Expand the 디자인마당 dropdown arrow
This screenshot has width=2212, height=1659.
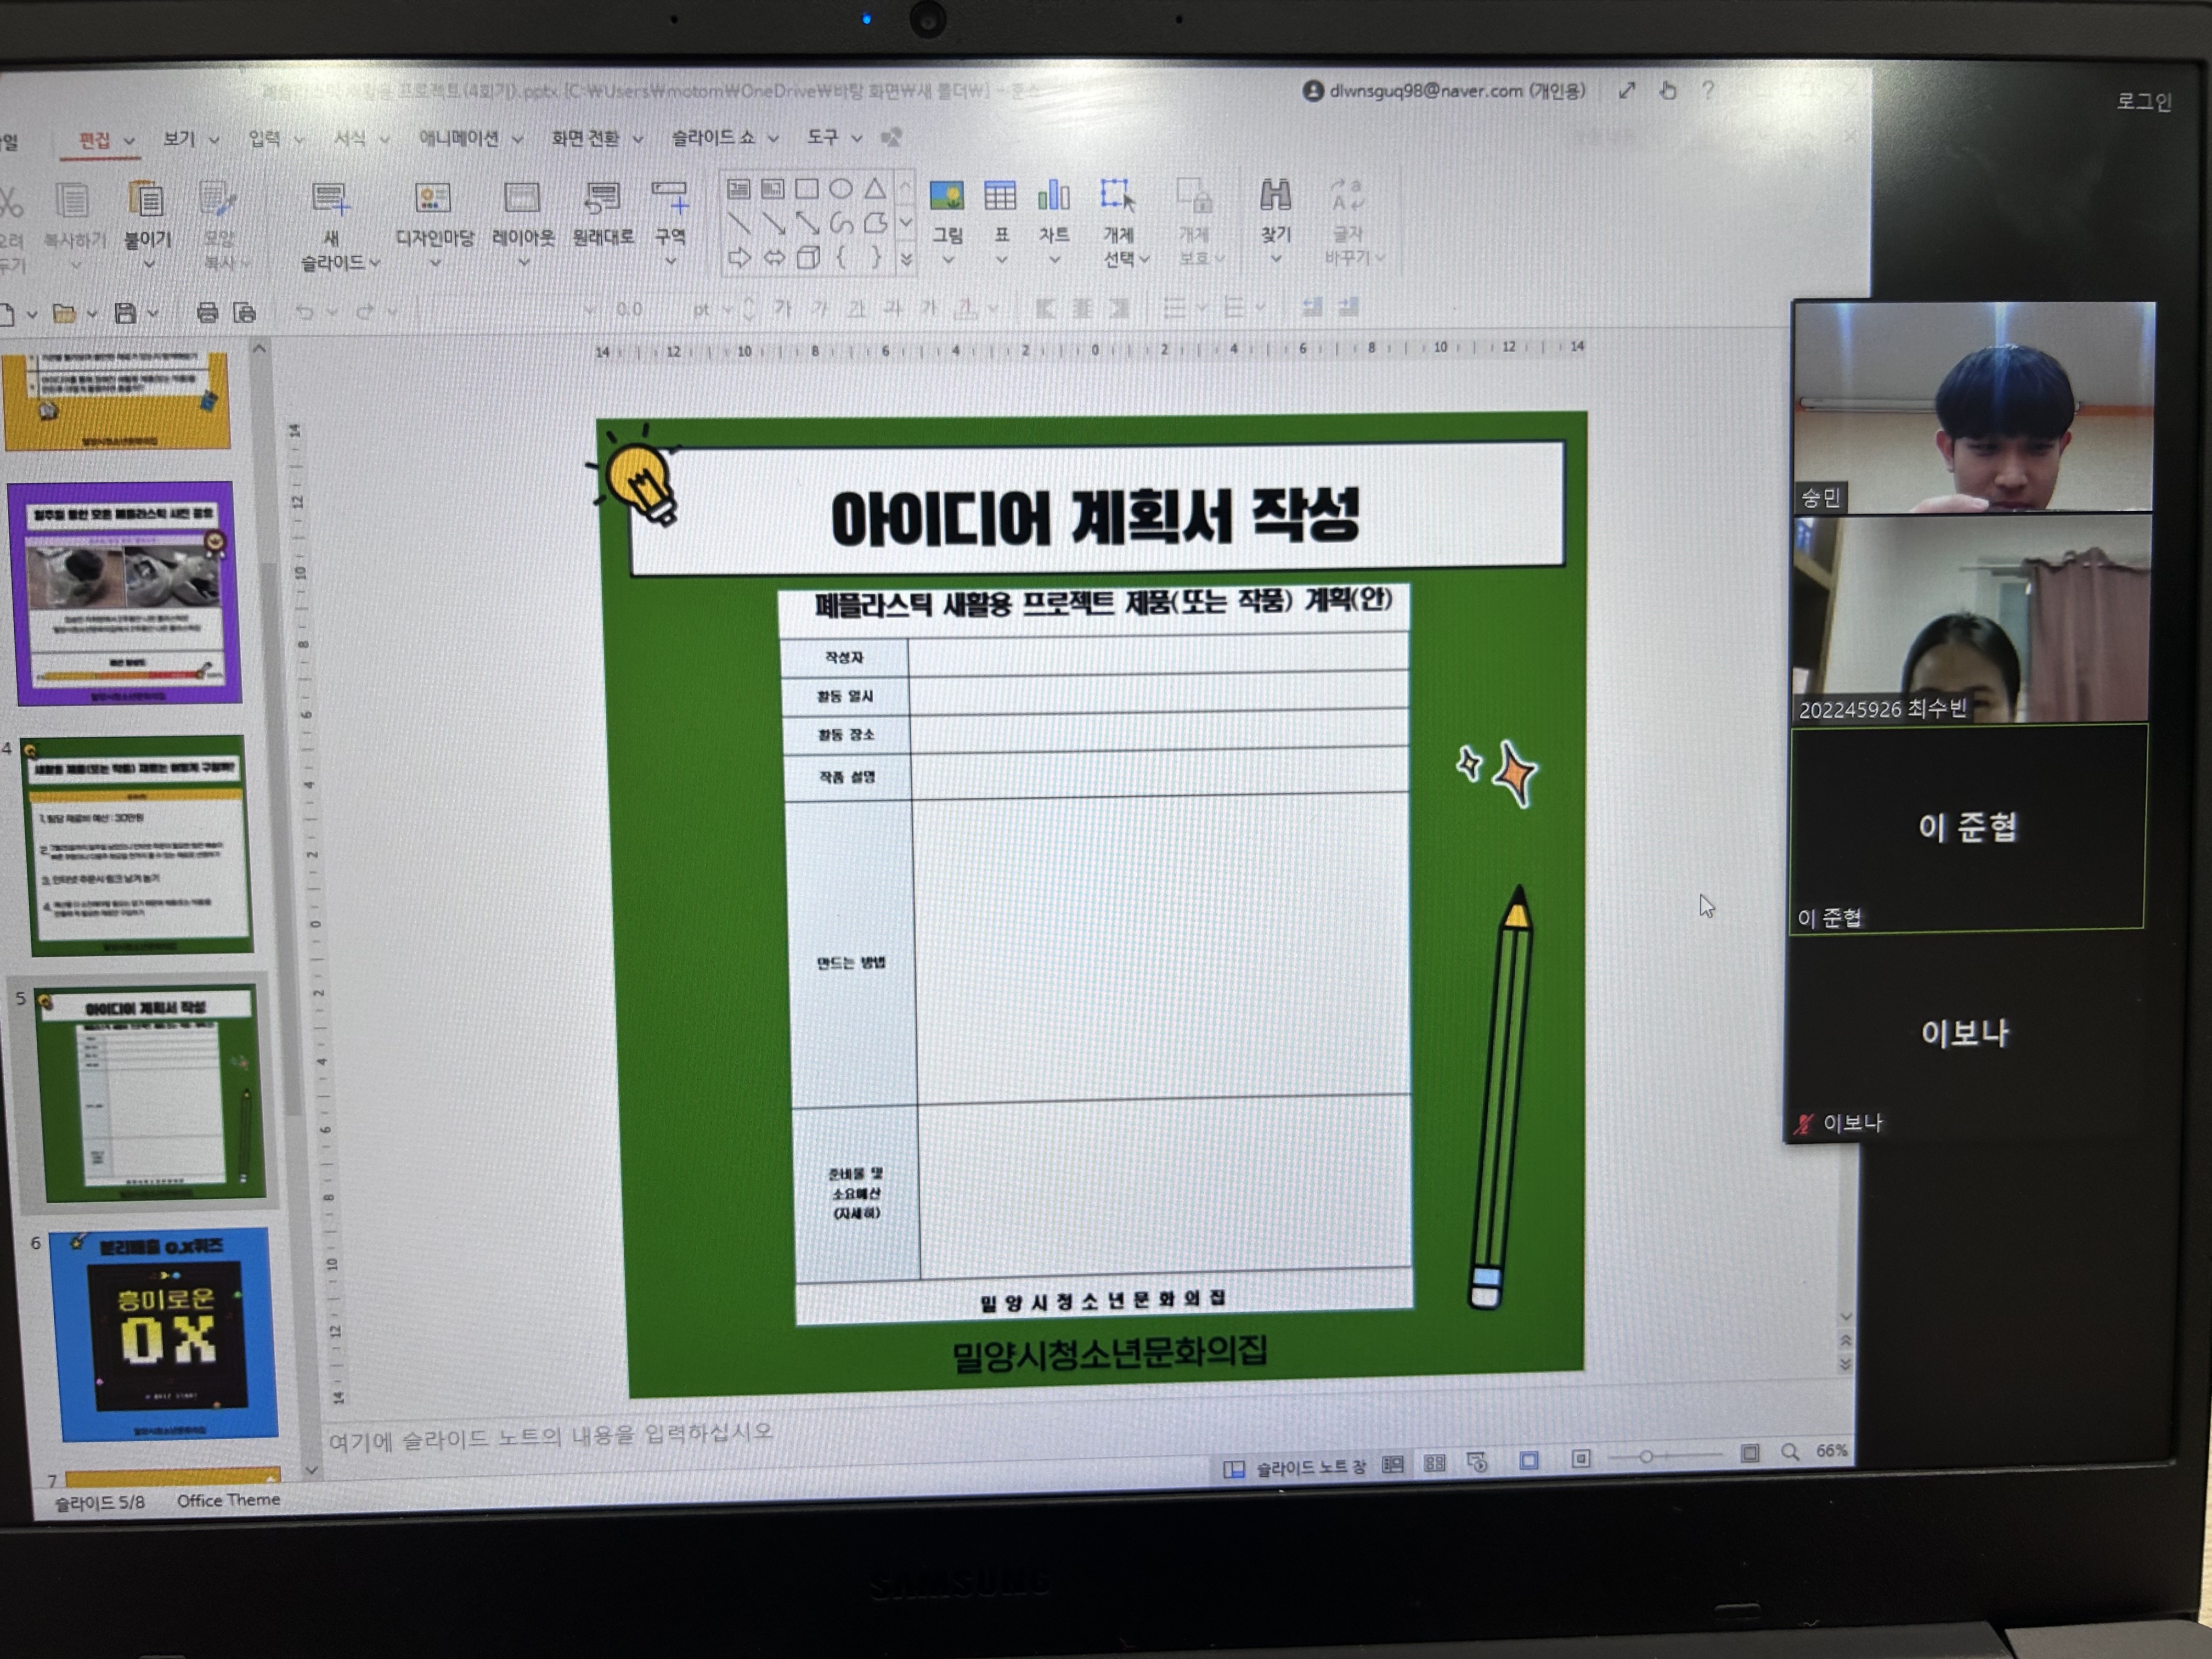tap(435, 263)
